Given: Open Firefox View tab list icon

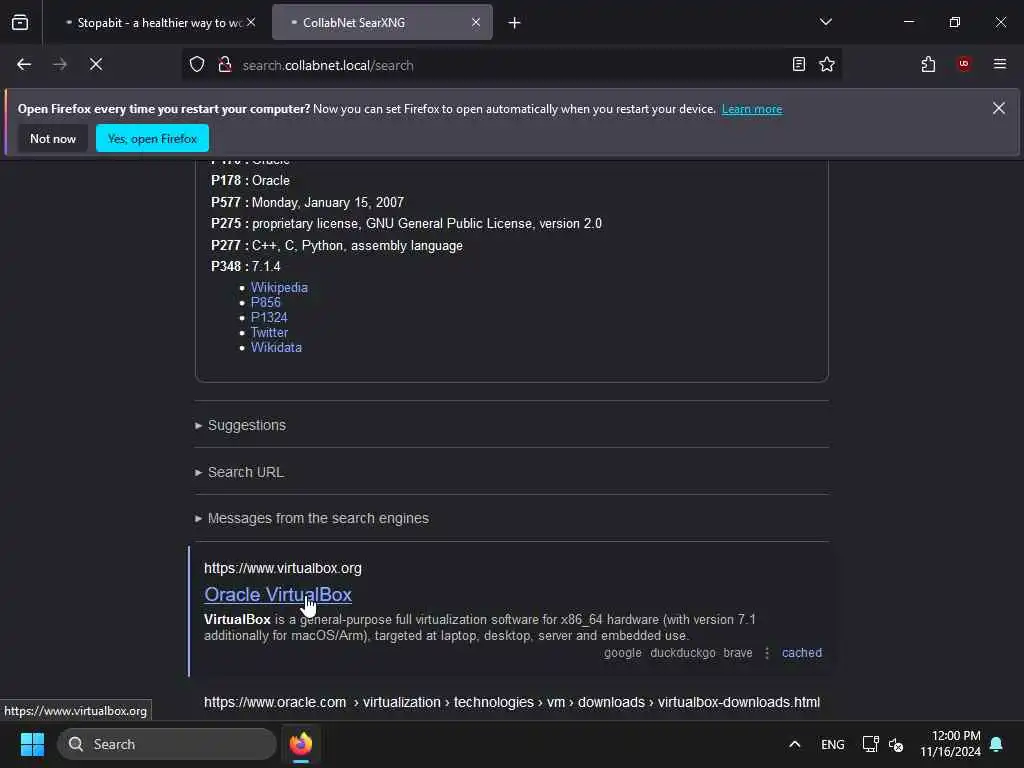Looking at the screenshot, I should tap(20, 23).
